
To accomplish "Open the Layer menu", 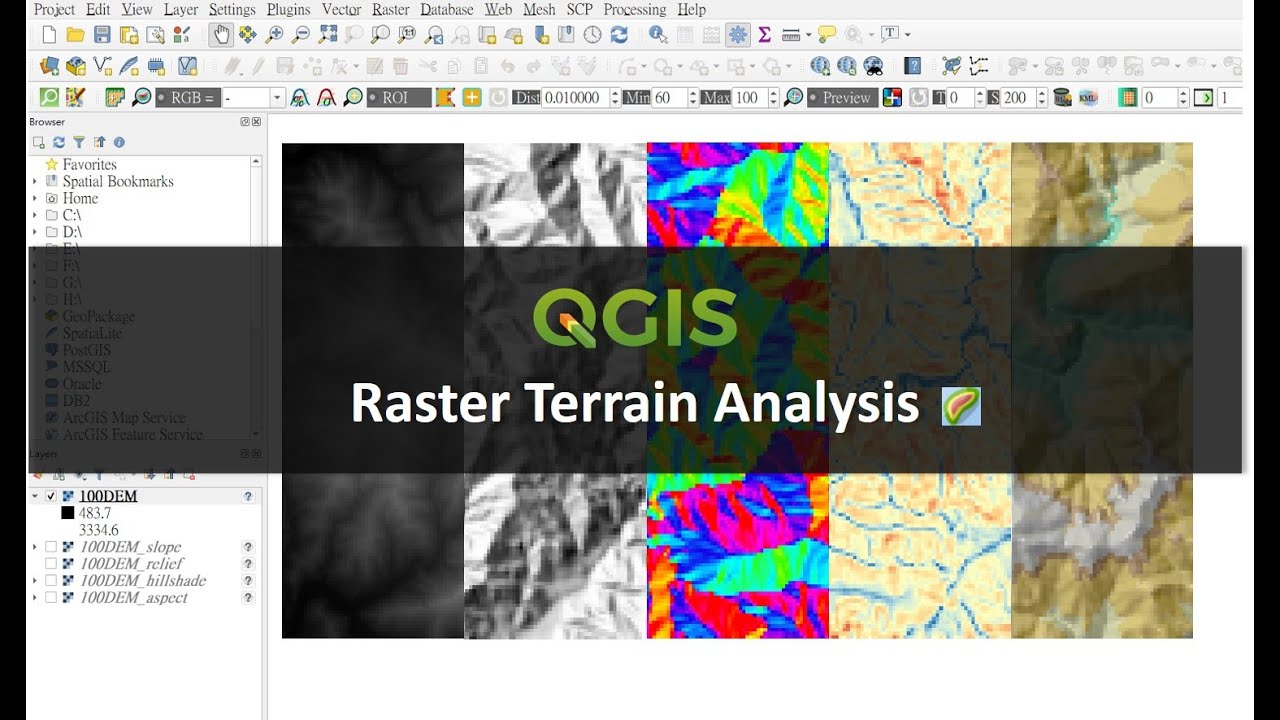I will [x=181, y=9].
